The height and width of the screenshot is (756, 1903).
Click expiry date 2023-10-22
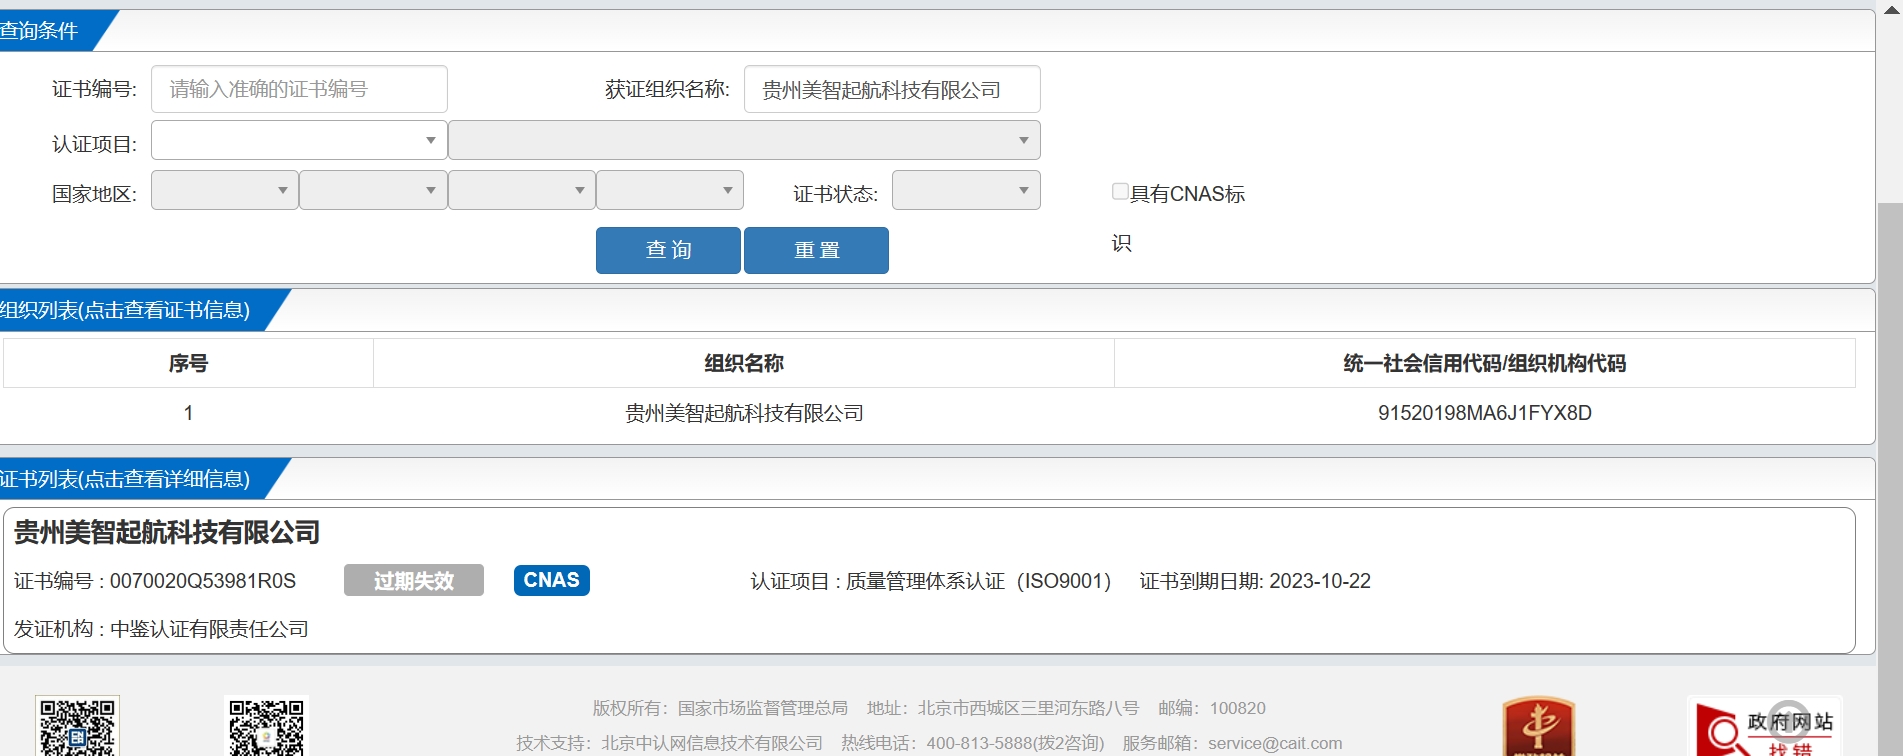click(1320, 581)
